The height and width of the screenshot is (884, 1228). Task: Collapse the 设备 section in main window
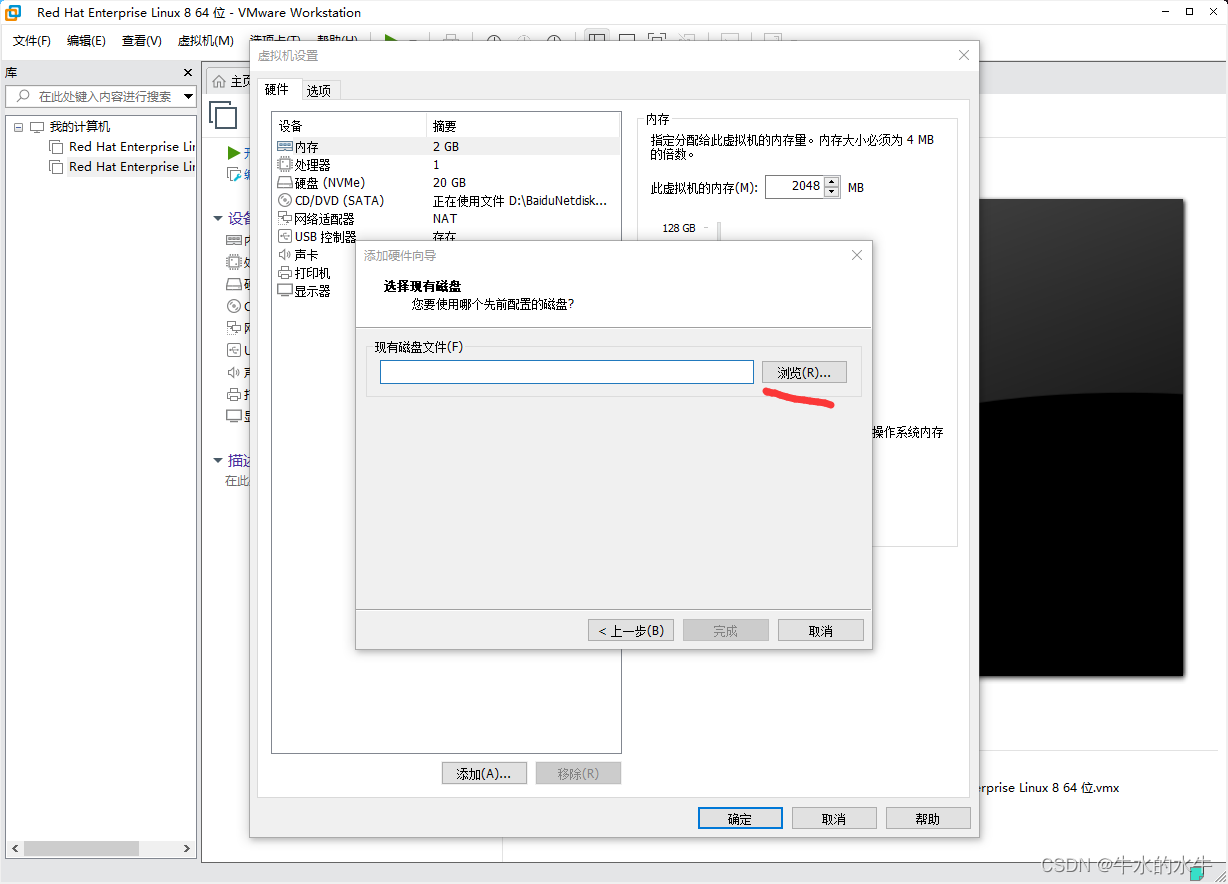[218, 218]
